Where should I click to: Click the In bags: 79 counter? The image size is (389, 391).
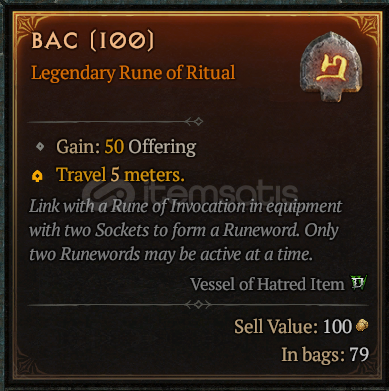(x=325, y=354)
